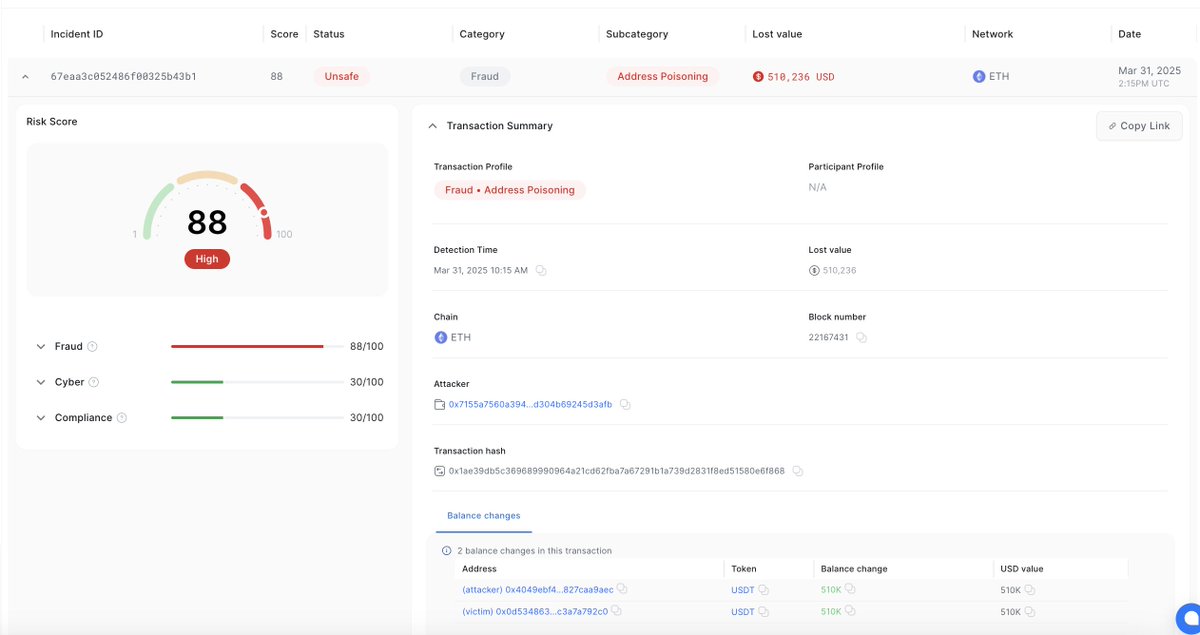
Task: Click the High risk label
Action: 207,259
